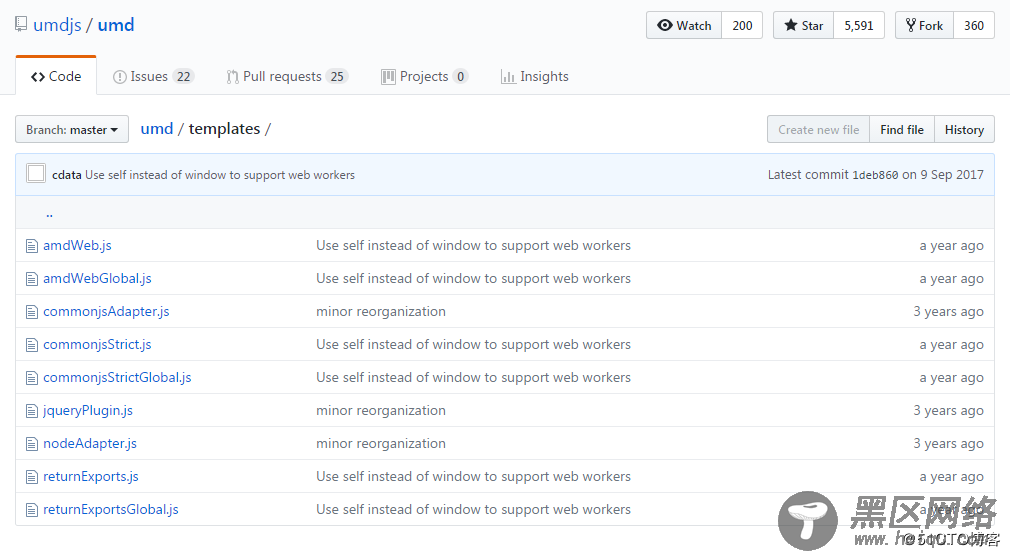This screenshot has width=1010, height=556.
Task: Open 'minor reorganization' commit for nodeAdapter.js
Action: (381, 444)
